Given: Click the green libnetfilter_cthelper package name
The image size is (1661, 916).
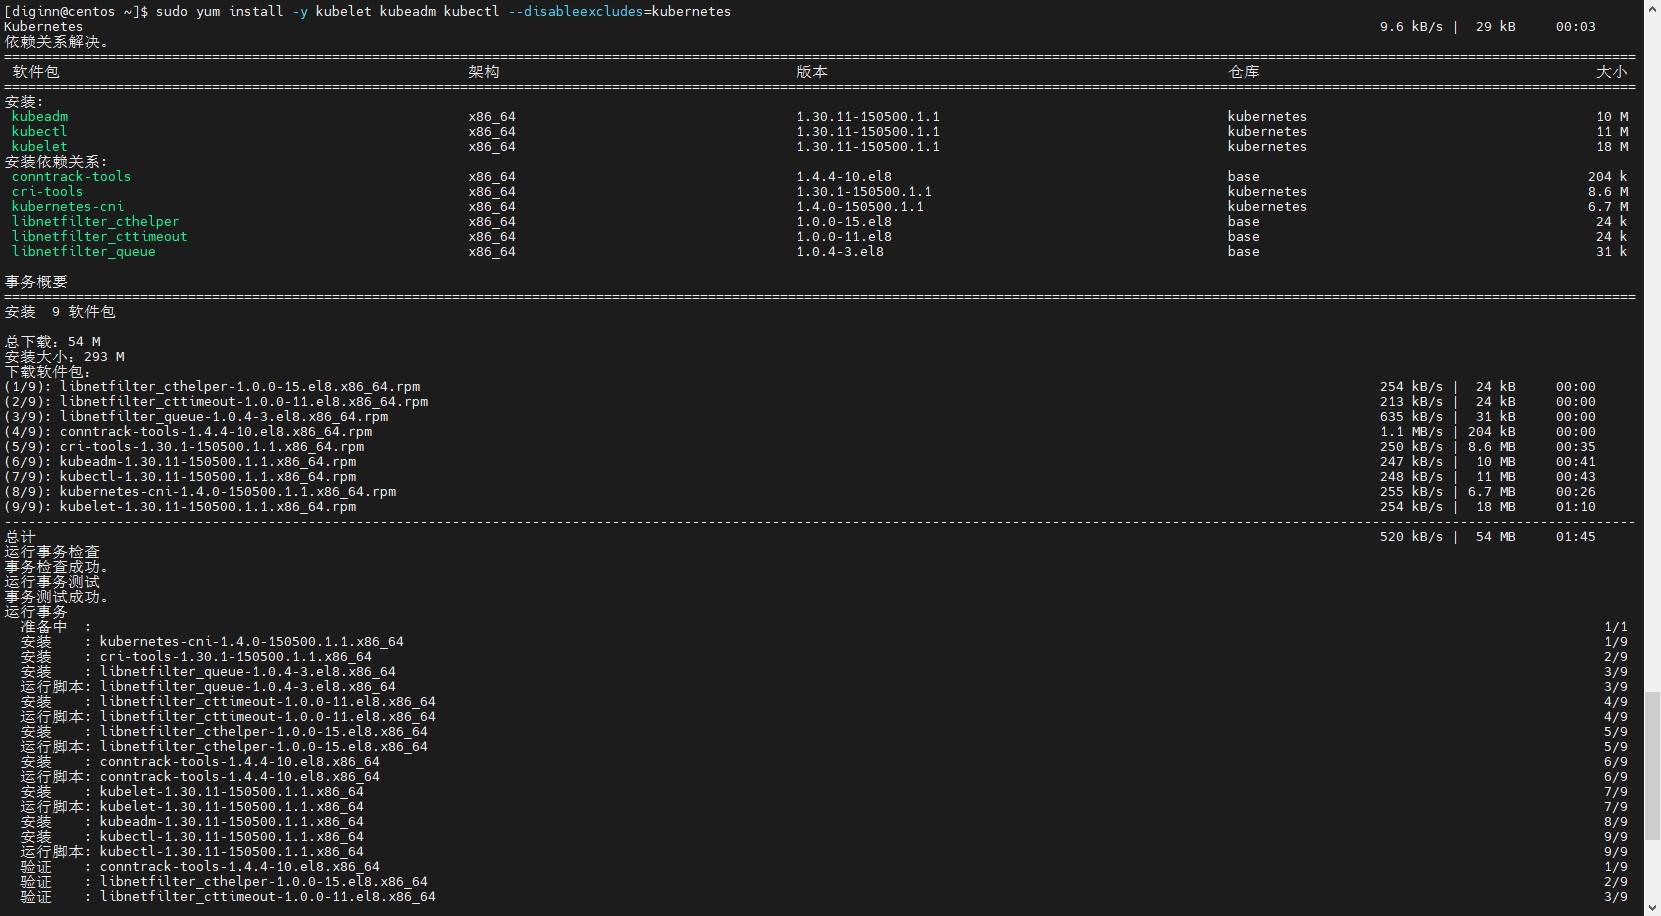Looking at the screenshot, I should coord(95,222).
